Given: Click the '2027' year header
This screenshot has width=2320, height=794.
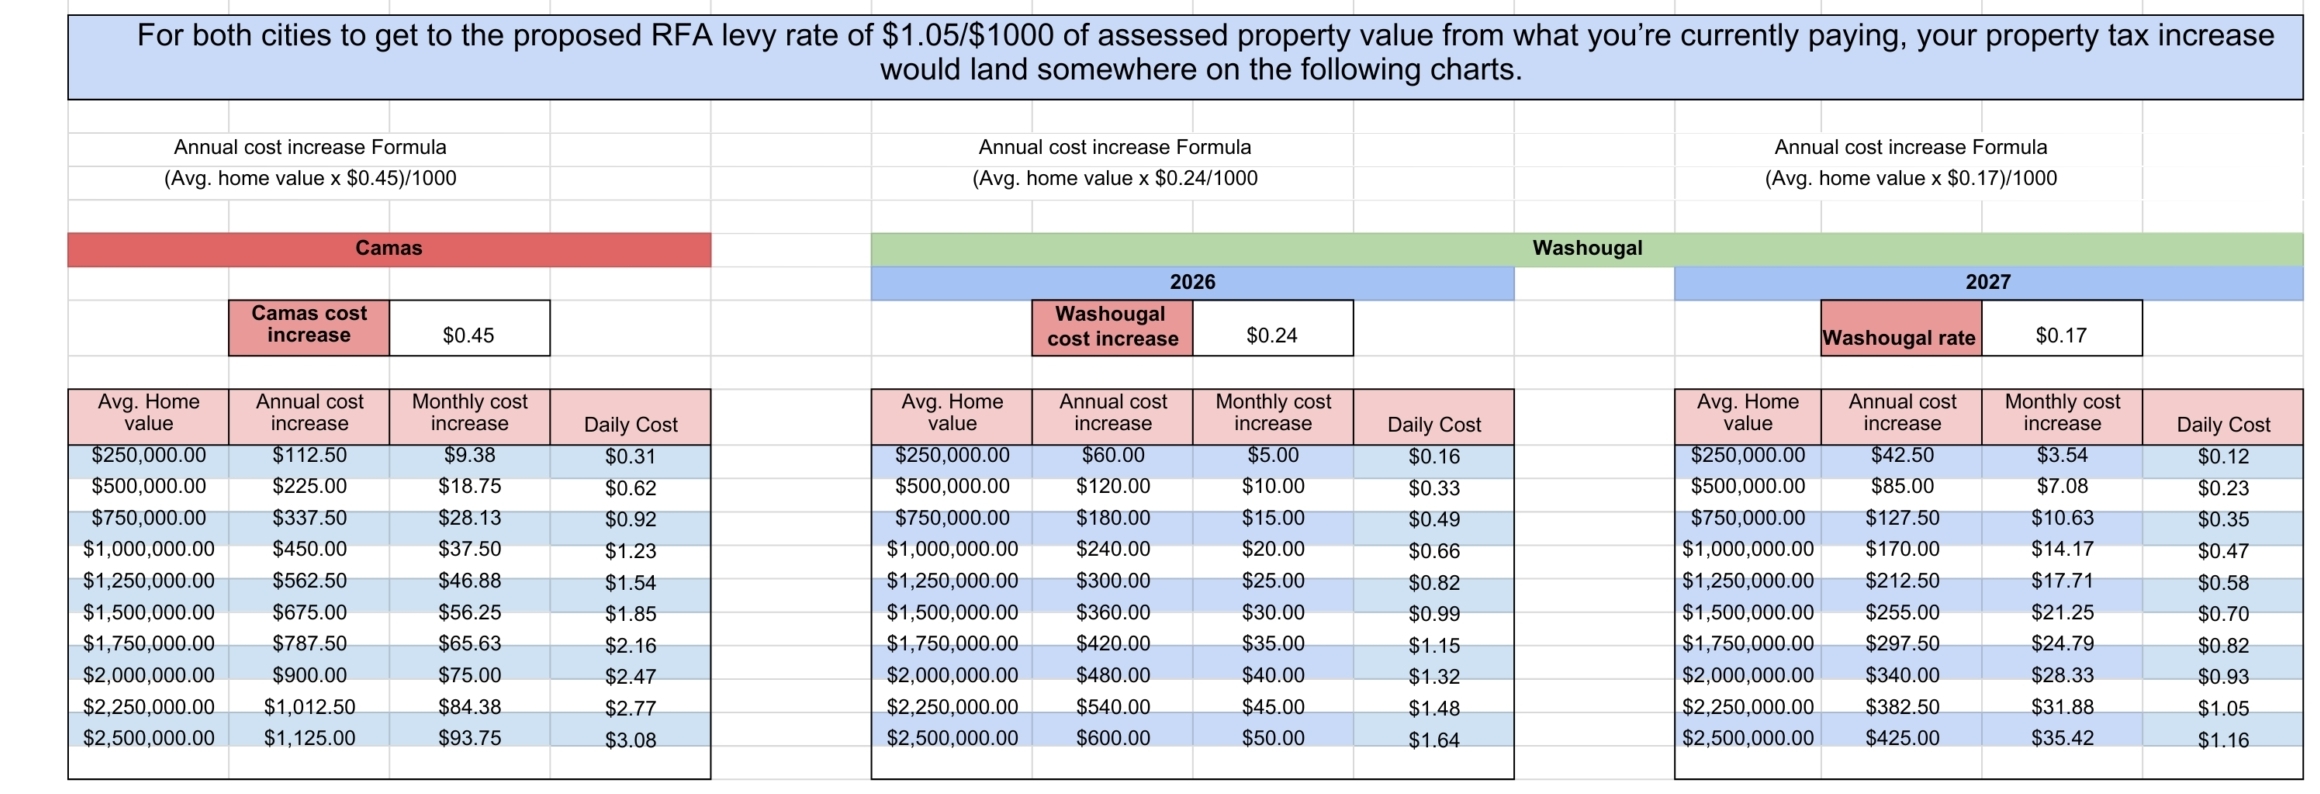Looking at the screenshot, I should click(1989, 283).
